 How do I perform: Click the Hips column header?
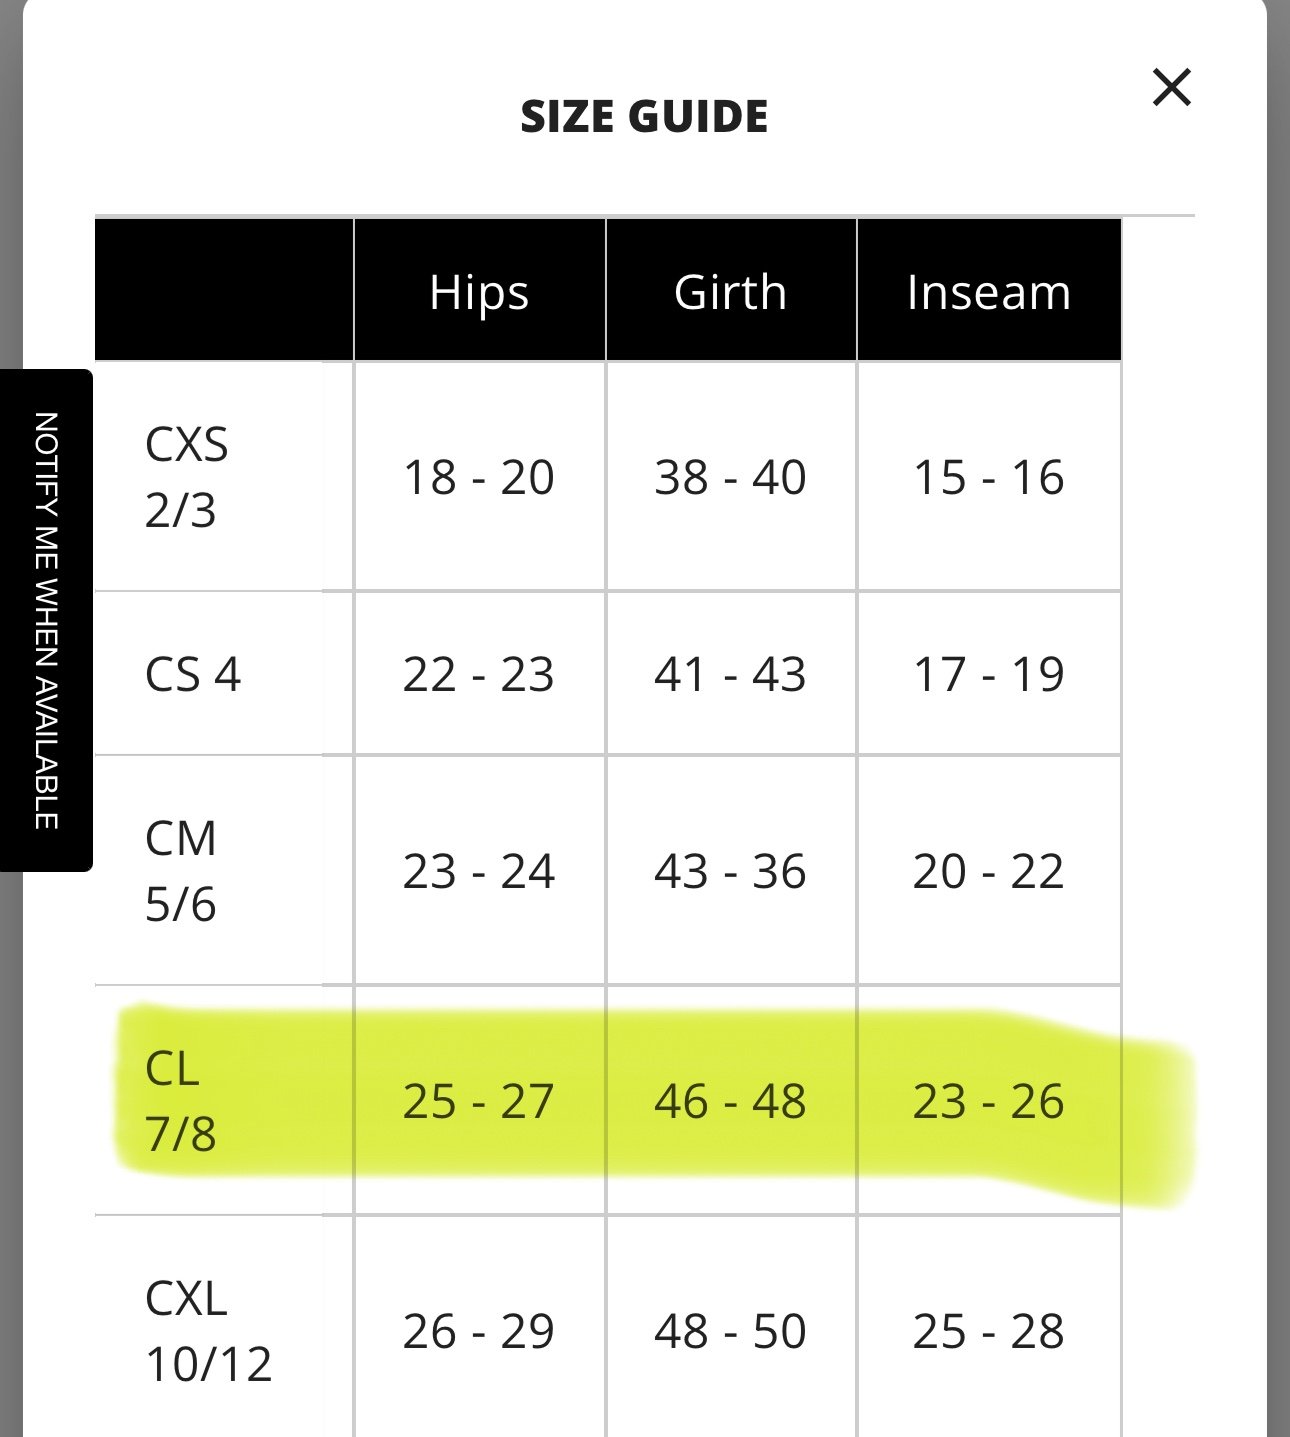[479, 291]
